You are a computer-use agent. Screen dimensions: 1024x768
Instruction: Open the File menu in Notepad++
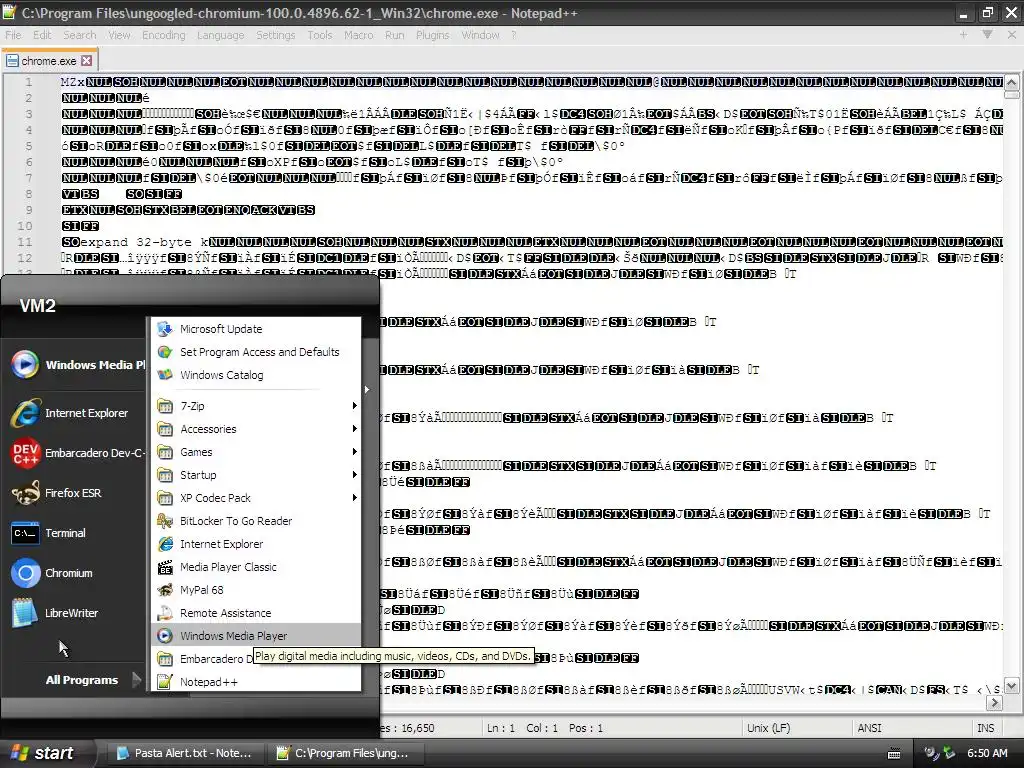pyautogui.click(x=13, y=35)
